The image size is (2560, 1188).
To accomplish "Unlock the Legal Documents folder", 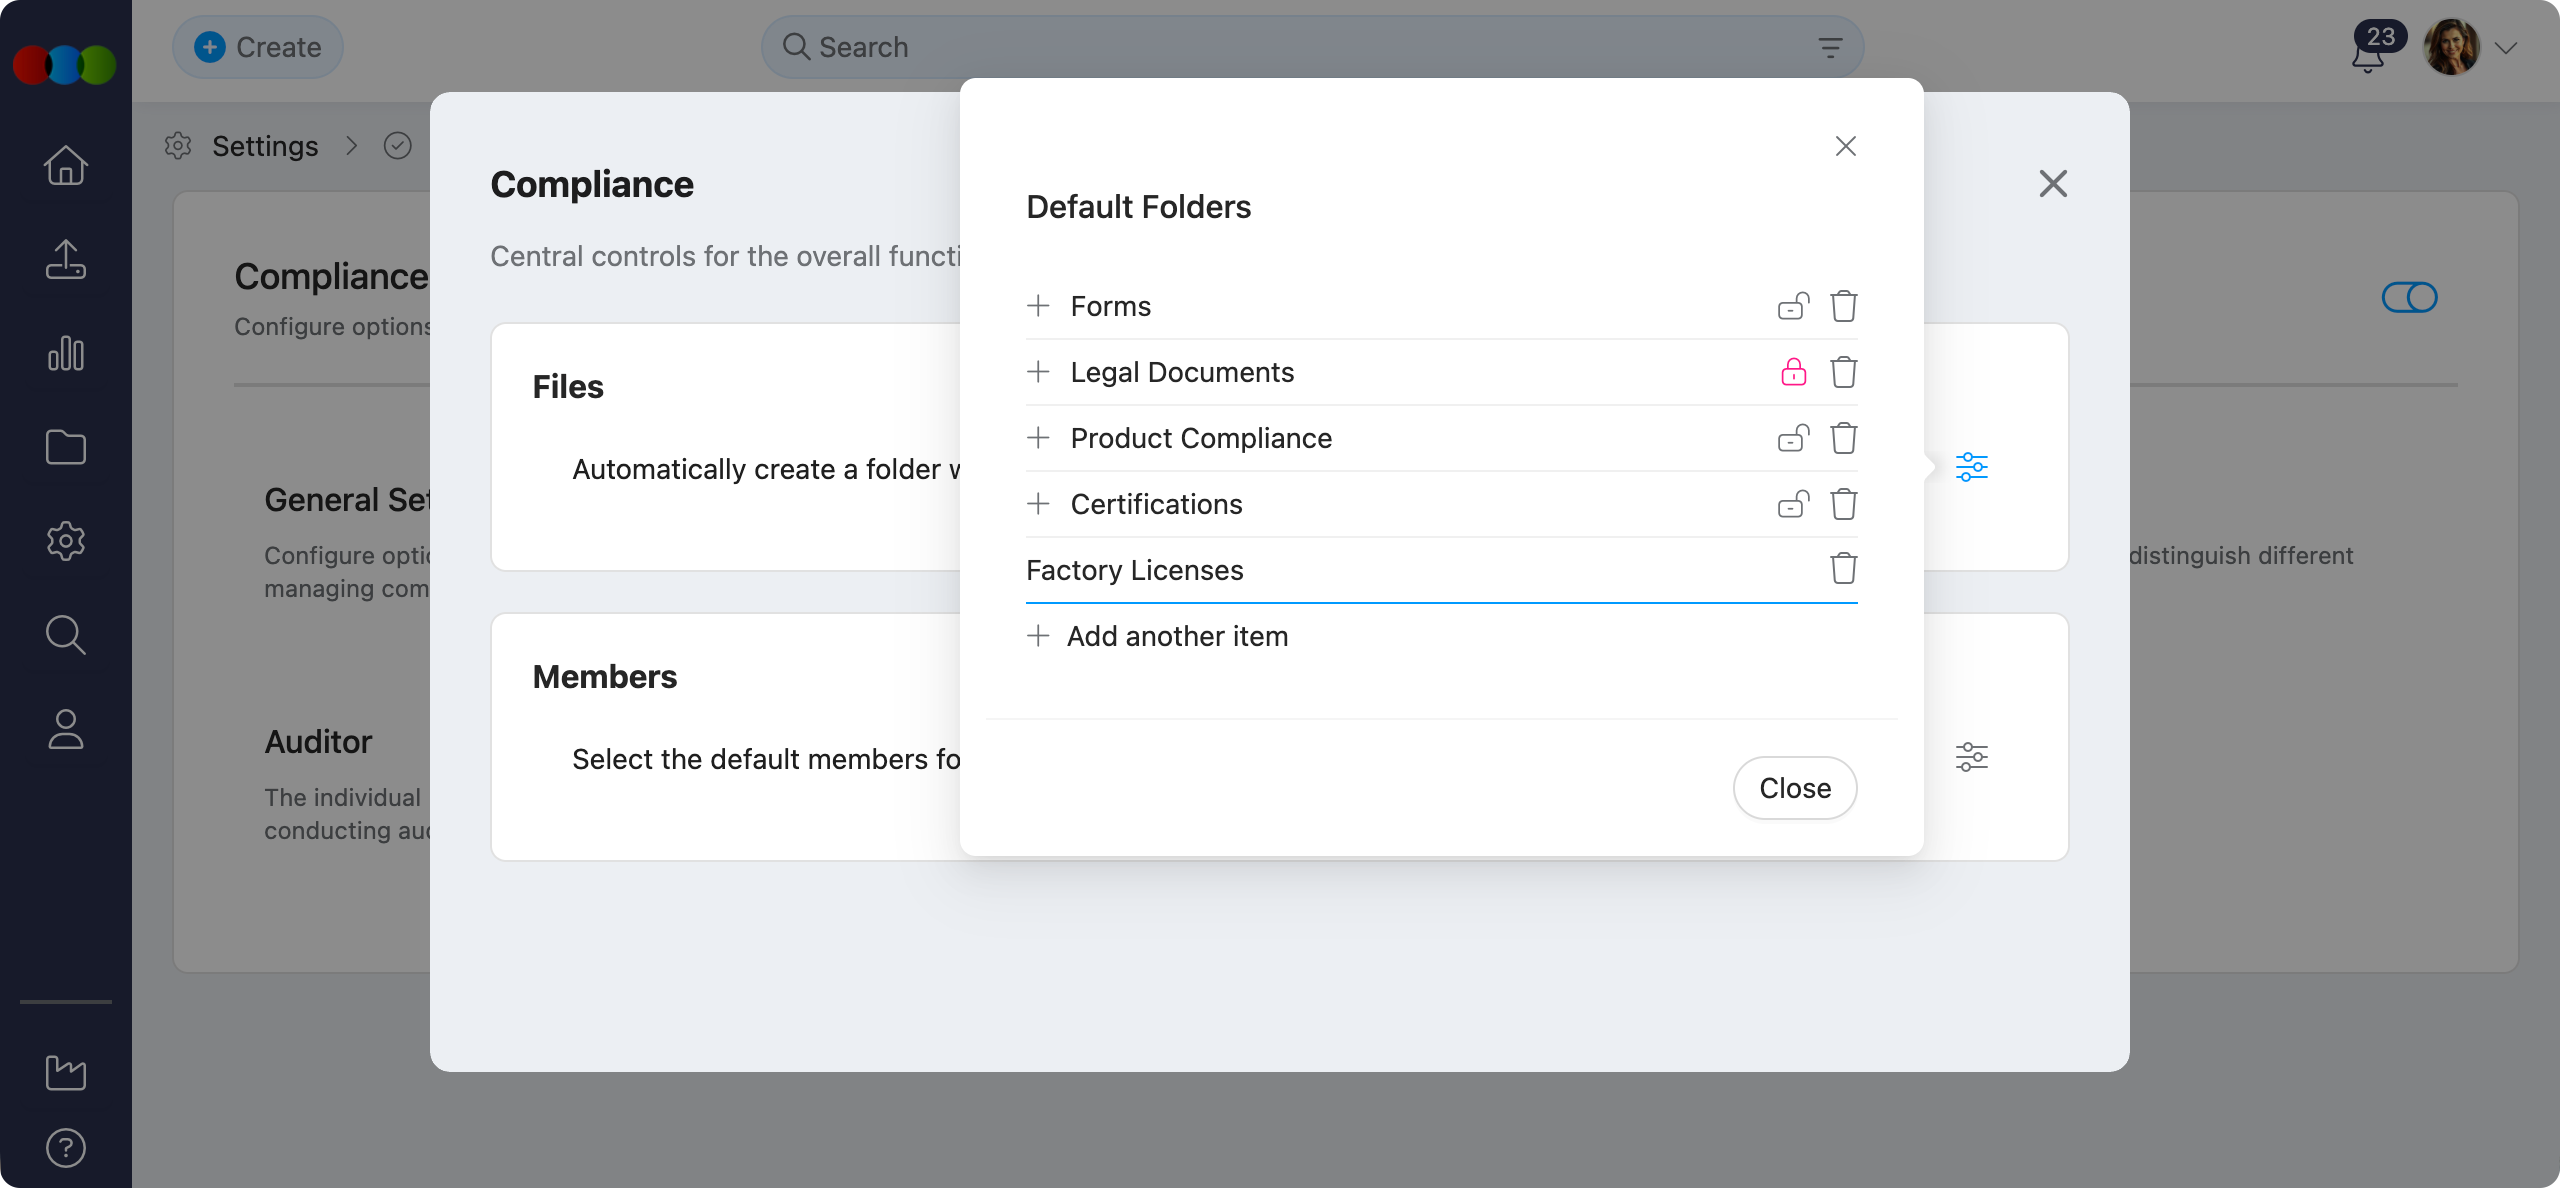I will coord(1793,372).
